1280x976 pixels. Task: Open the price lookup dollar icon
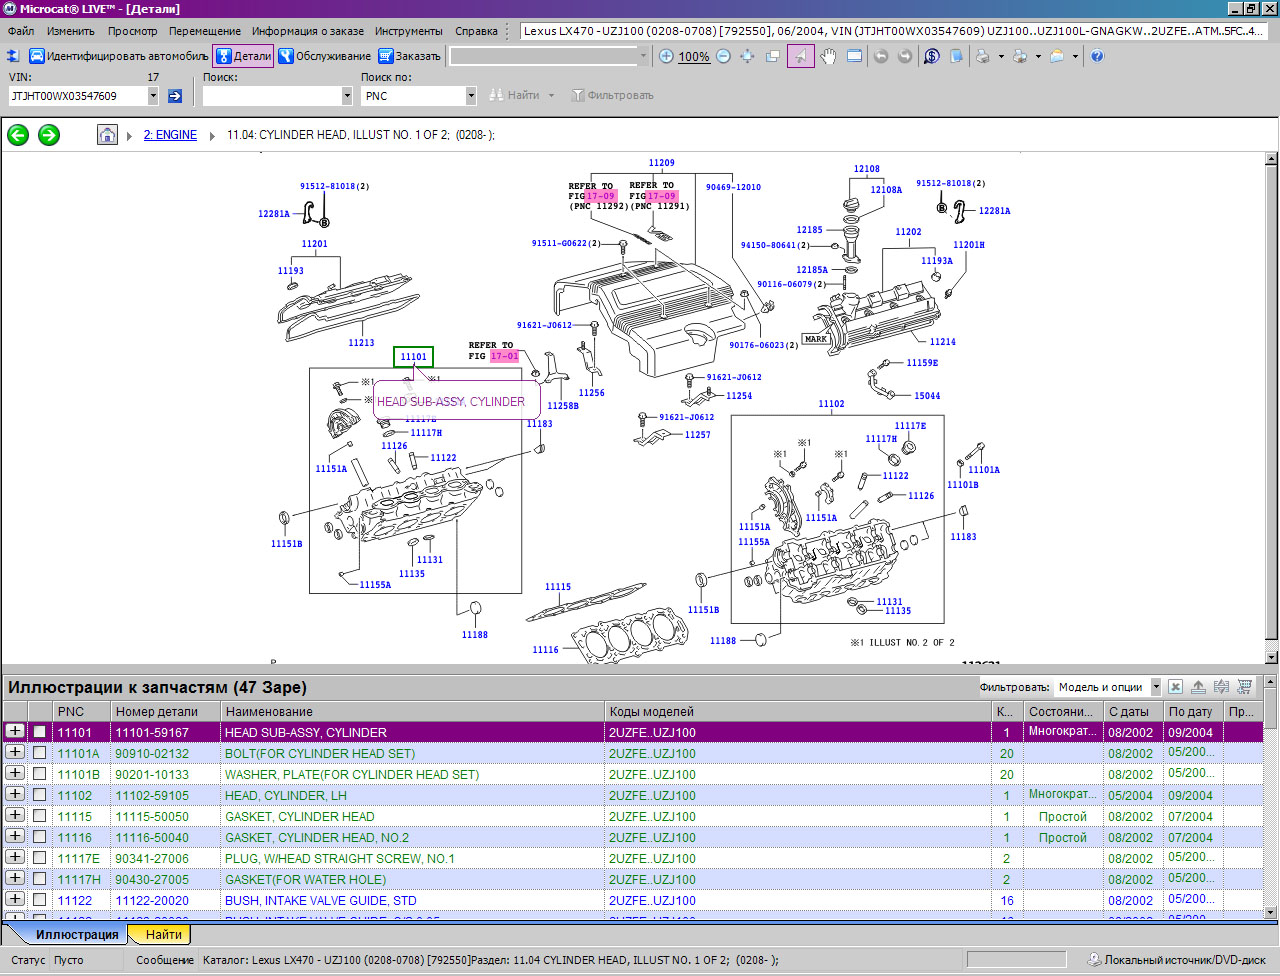tap(932, 57)
